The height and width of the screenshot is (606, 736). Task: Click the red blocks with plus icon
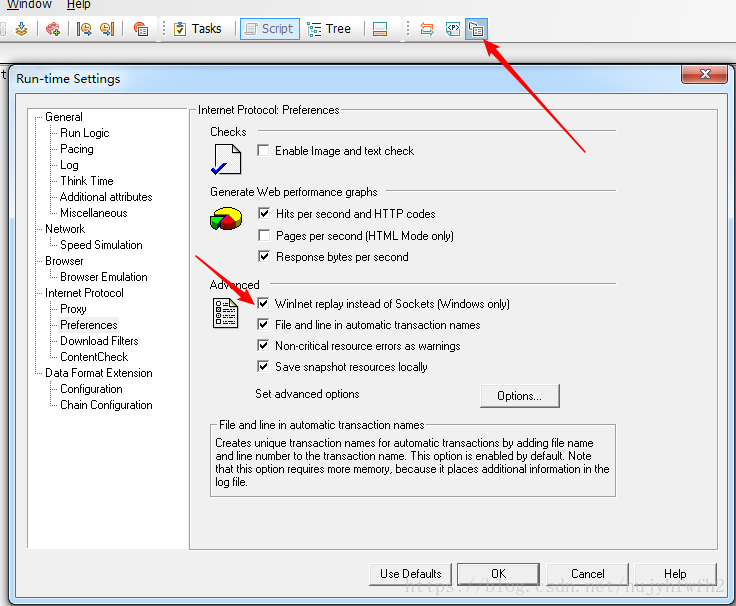(53, 29)
